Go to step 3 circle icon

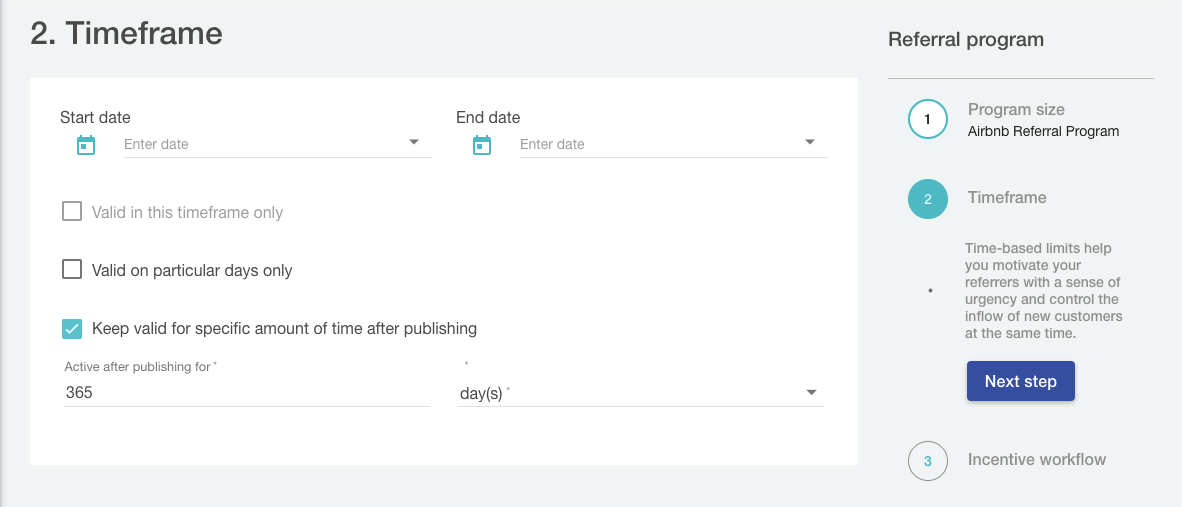pos(927,461)
